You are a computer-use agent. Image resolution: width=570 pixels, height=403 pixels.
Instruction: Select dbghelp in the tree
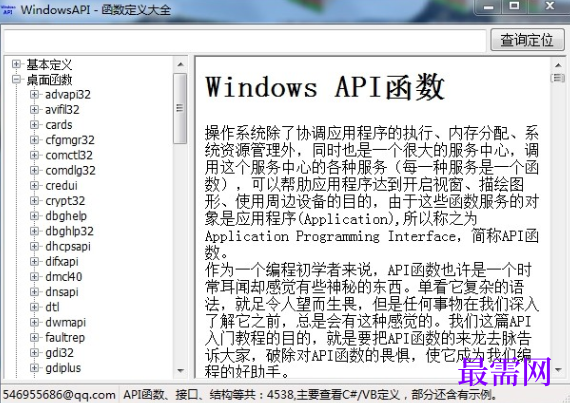66,216
